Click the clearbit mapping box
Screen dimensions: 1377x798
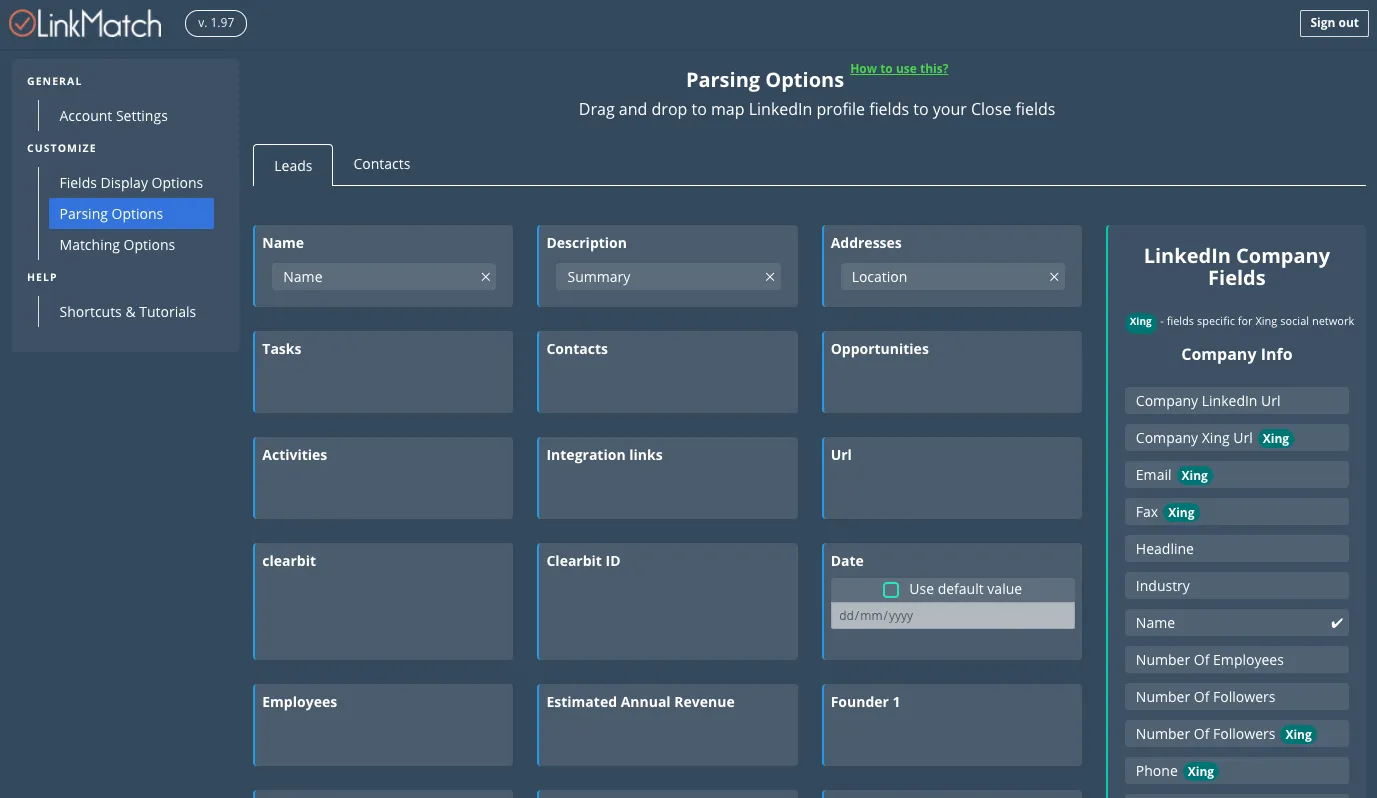pyautogui.click(x=383, y=601)
